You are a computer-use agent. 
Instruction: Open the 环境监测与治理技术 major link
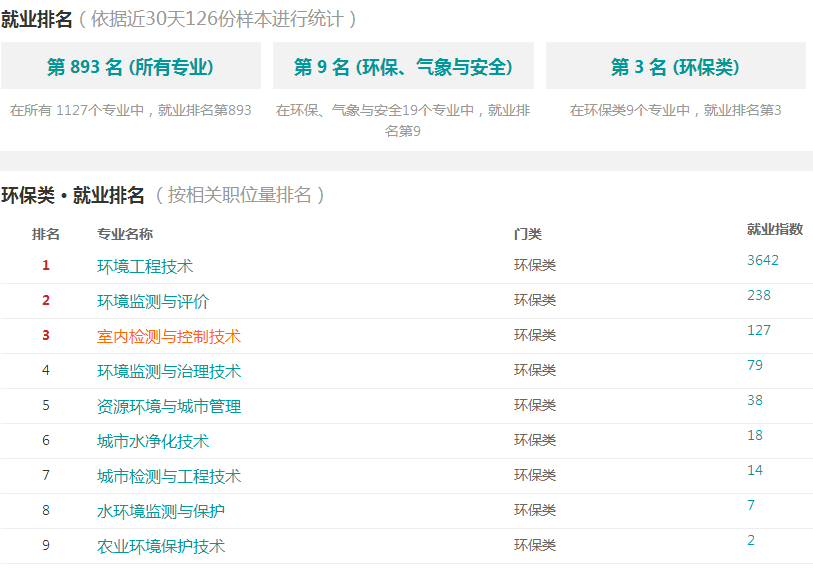(x=169, y=371)
